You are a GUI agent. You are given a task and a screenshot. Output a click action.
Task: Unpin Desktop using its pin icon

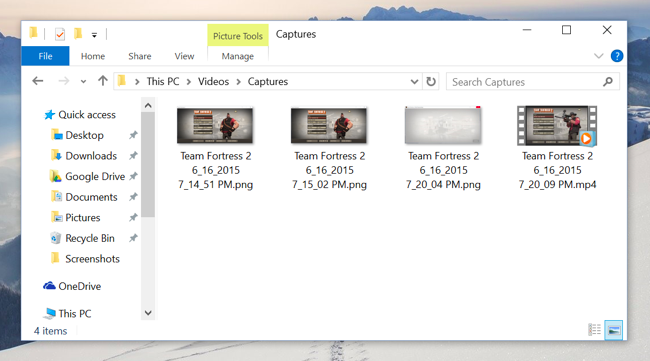[133, 135]
